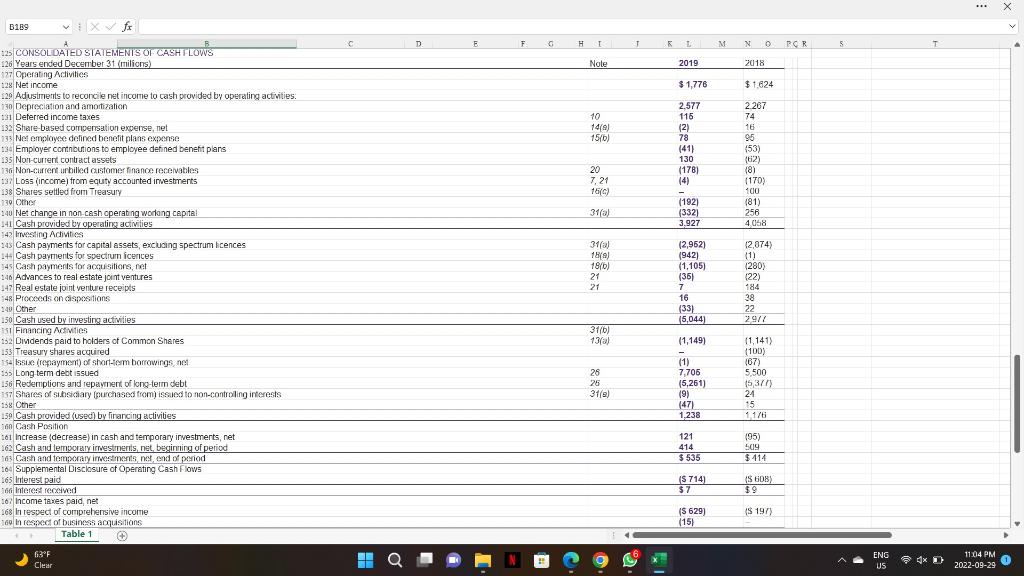Screen dimensions: 1024x576
Task: Select cell B189 via the Name Box field
Action: tap(30, 27)
